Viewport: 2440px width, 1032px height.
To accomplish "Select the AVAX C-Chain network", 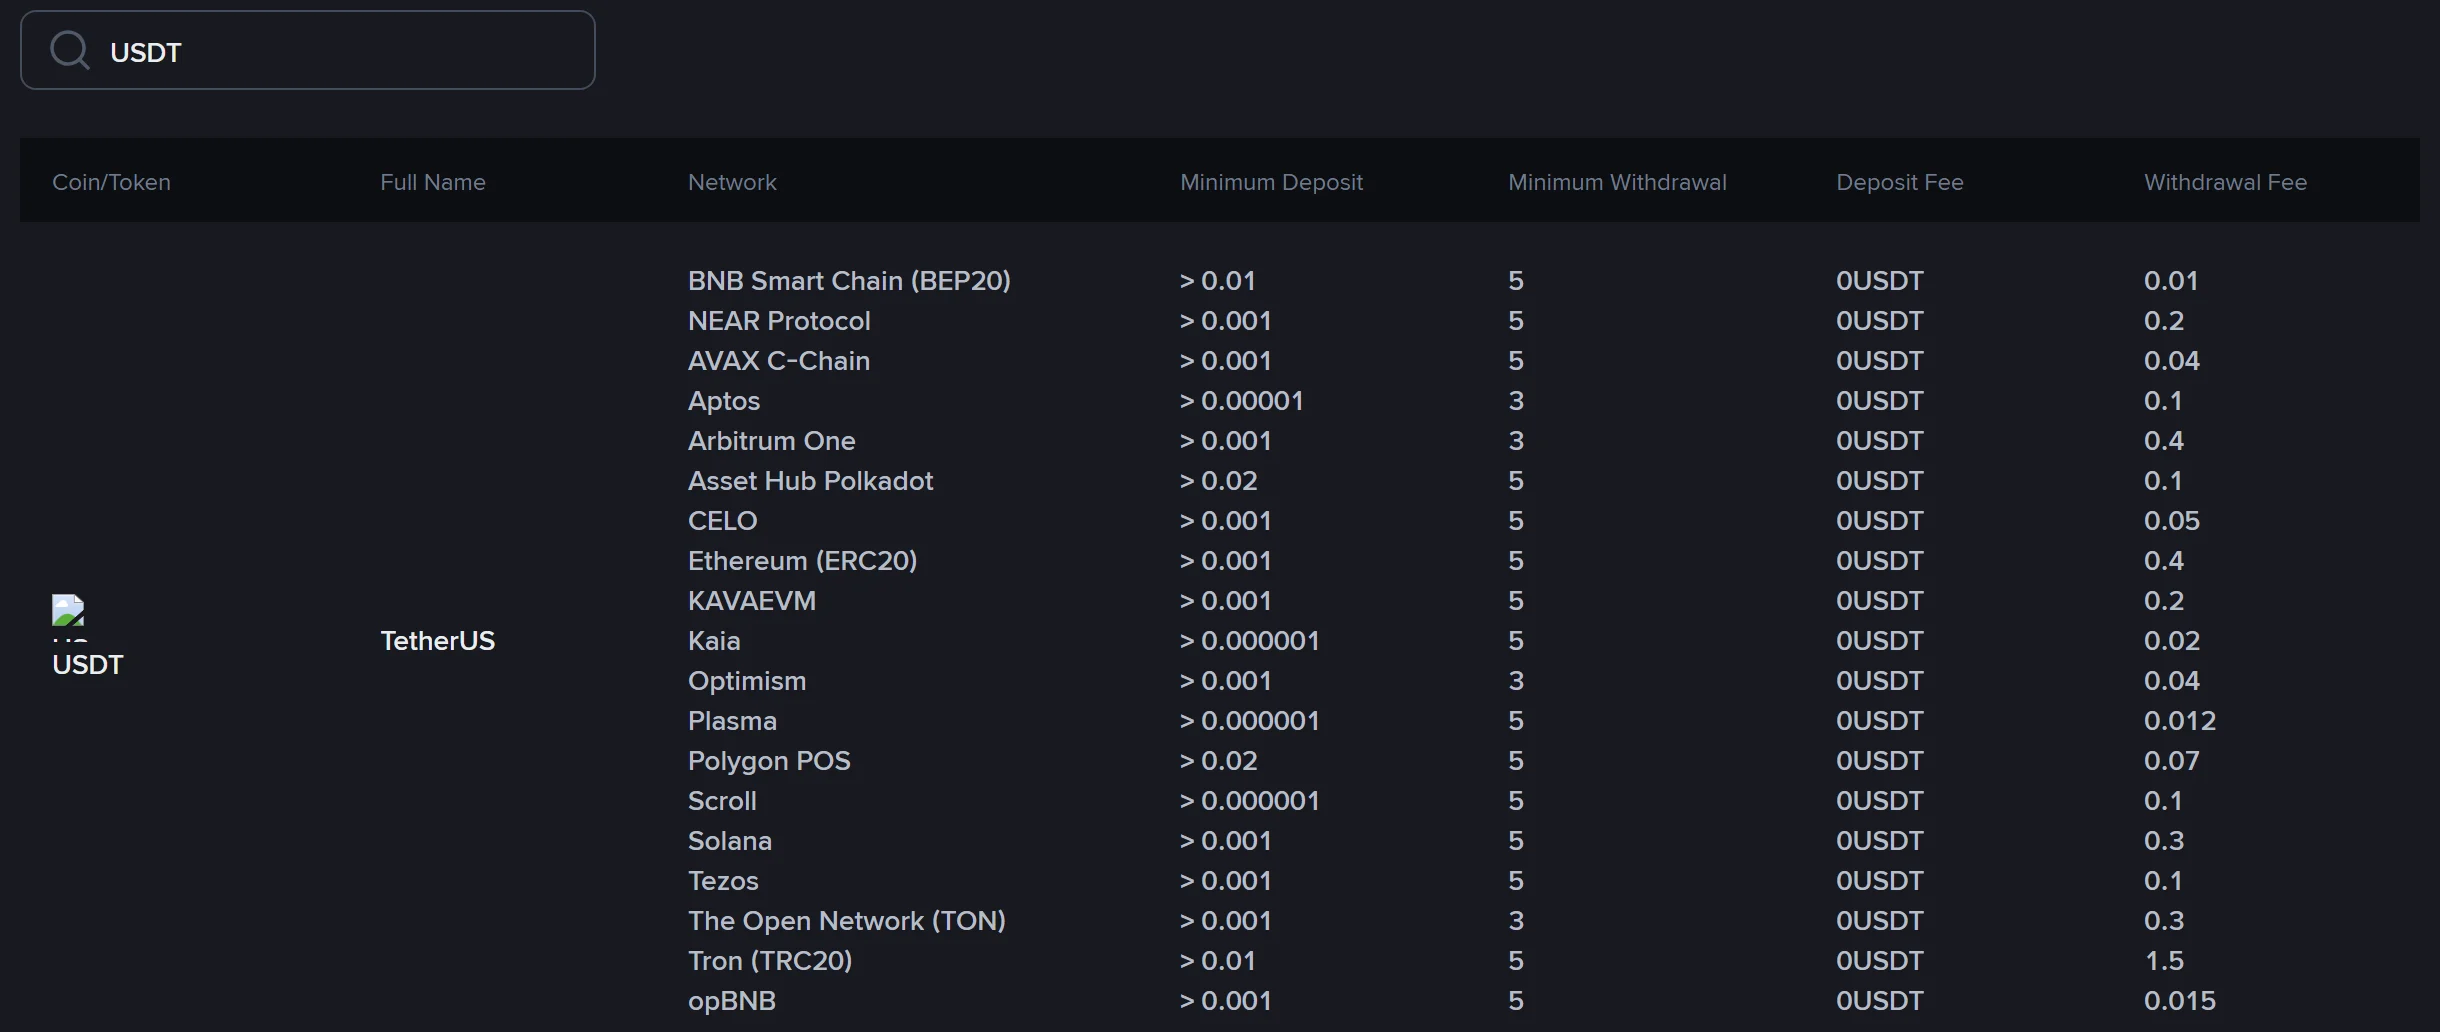I will pyautogui.click(x=779, y=361).
